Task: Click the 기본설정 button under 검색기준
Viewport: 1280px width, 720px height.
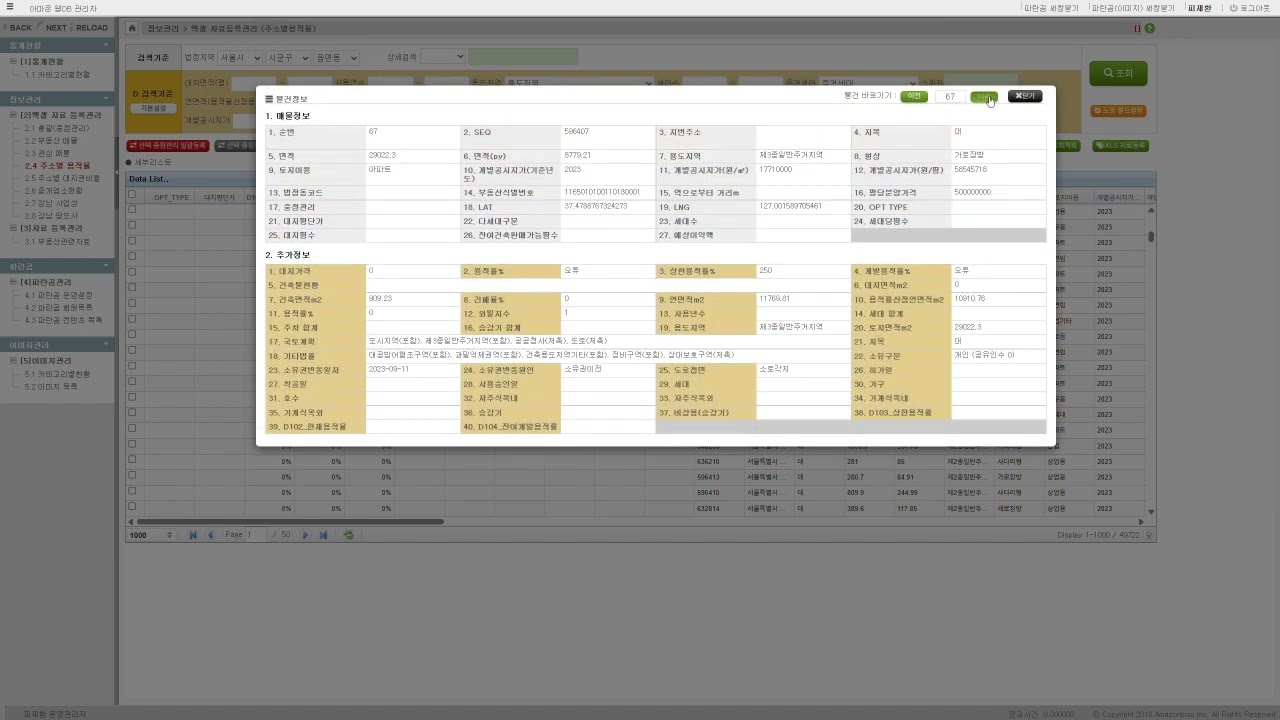Action: [x=153, y=108]
